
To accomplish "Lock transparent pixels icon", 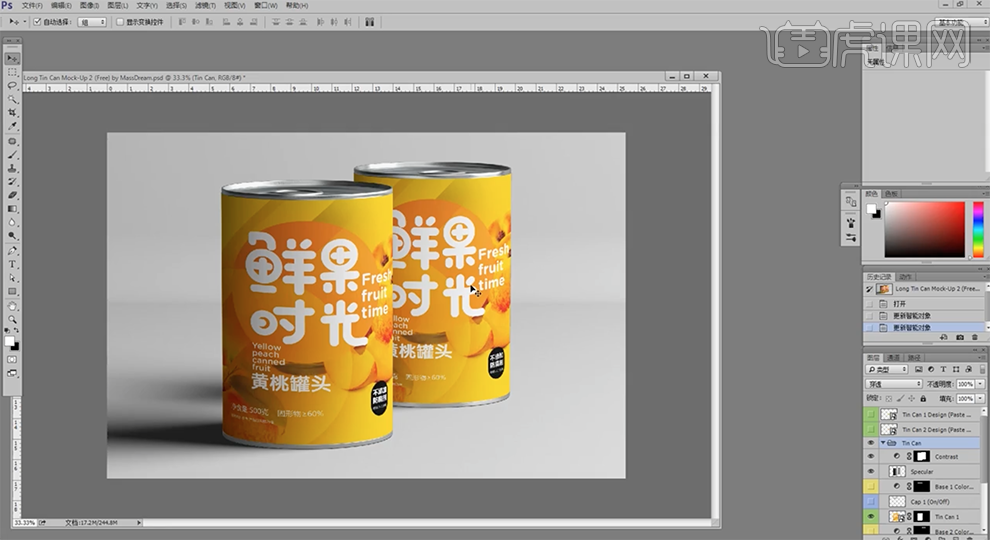I will [889, 399].
